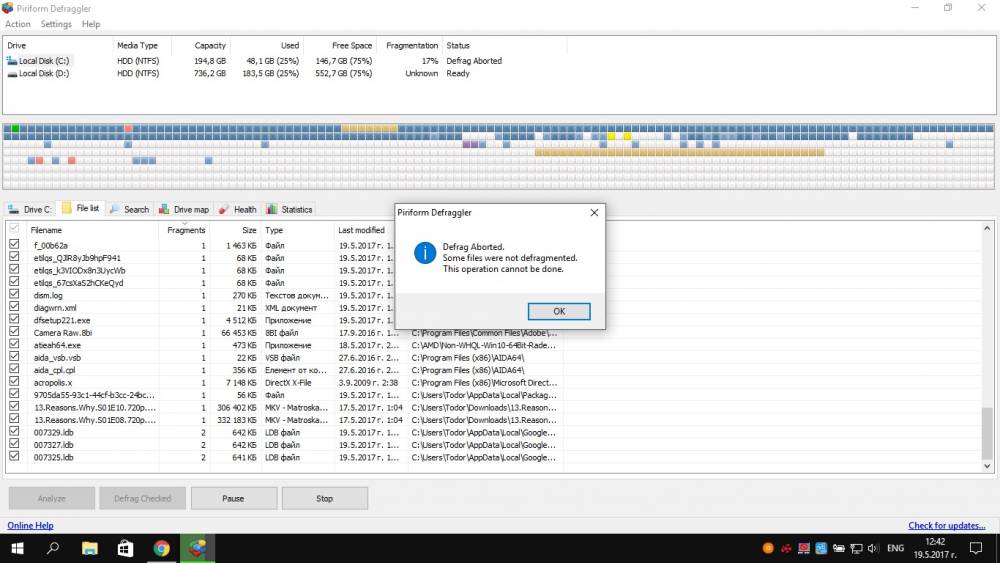This screenshot has height=563, width=1000.
Task: Open the Online Help link
Action: [x=30, y=525]
